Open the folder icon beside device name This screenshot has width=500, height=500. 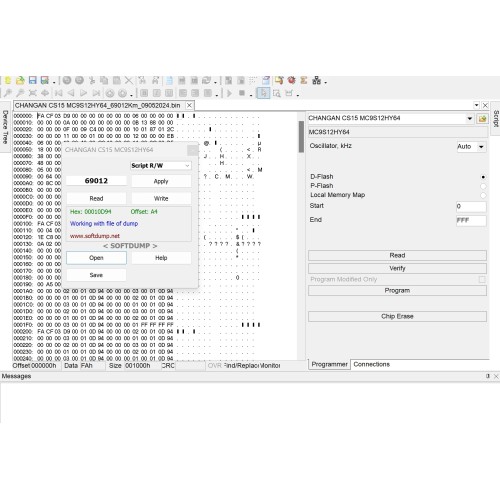pyautogui.click(x=482, y=118)
